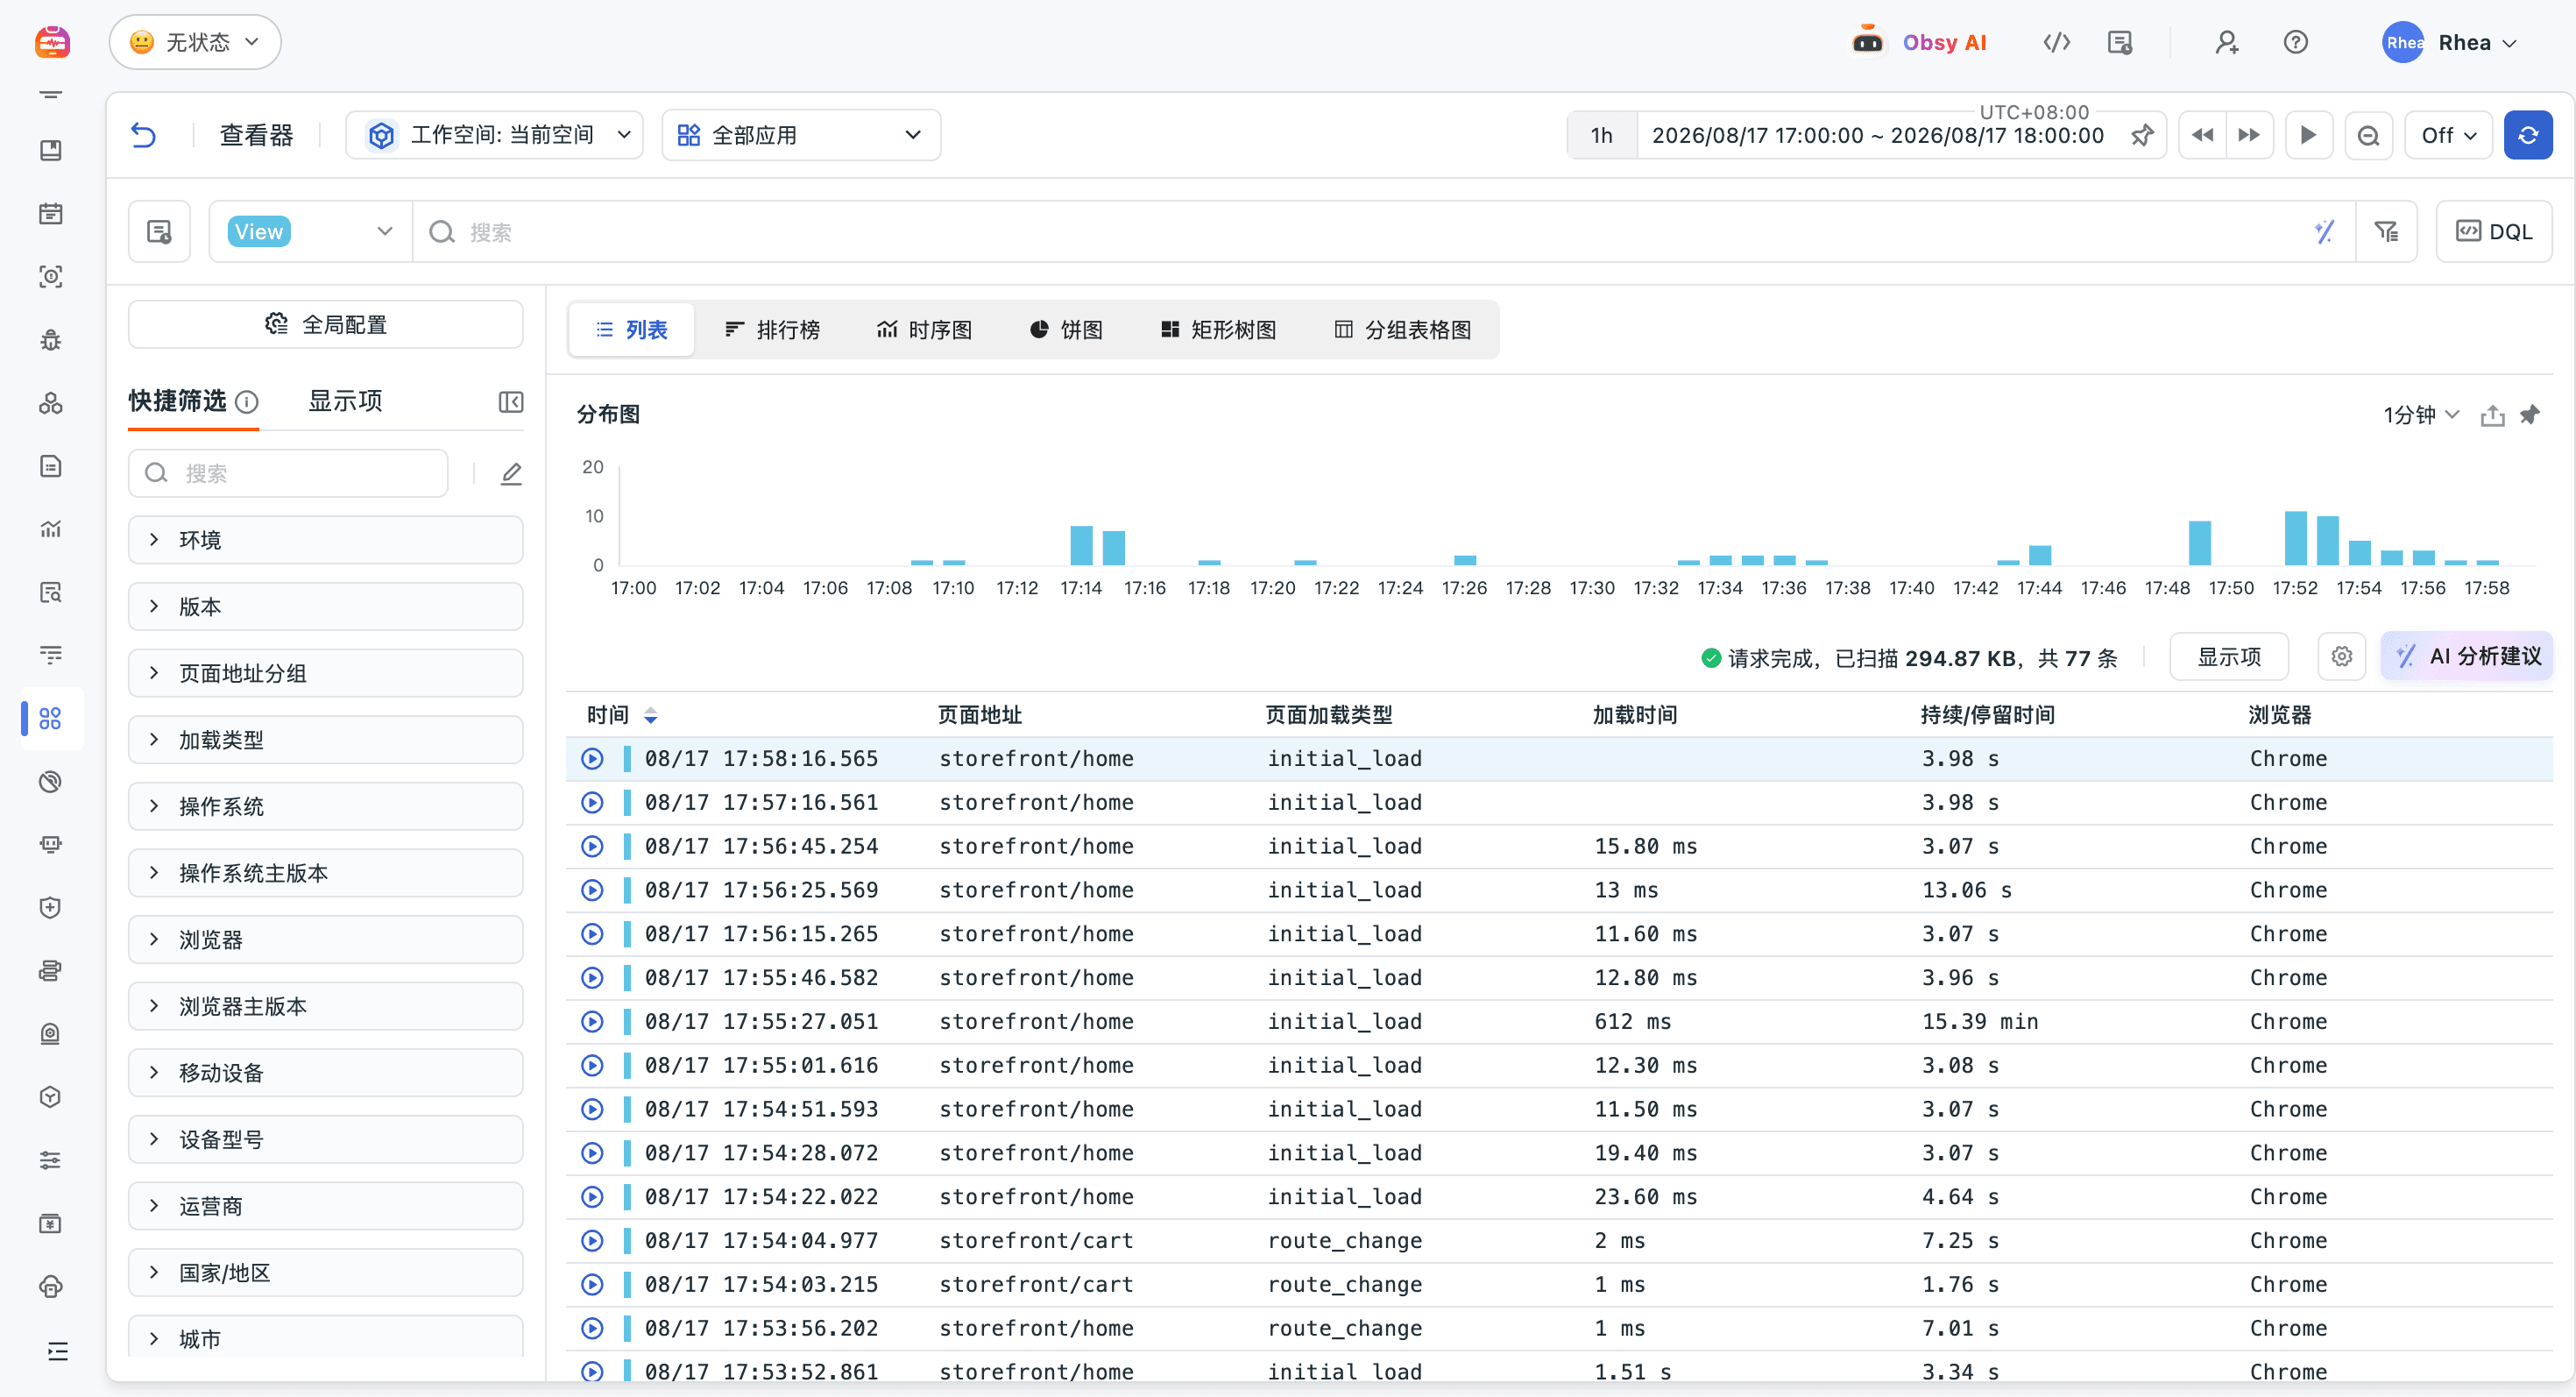Click the edit pencil beside filter search
The width and height of the screenshot is (2576, 1397).
[x=511, y=473]
